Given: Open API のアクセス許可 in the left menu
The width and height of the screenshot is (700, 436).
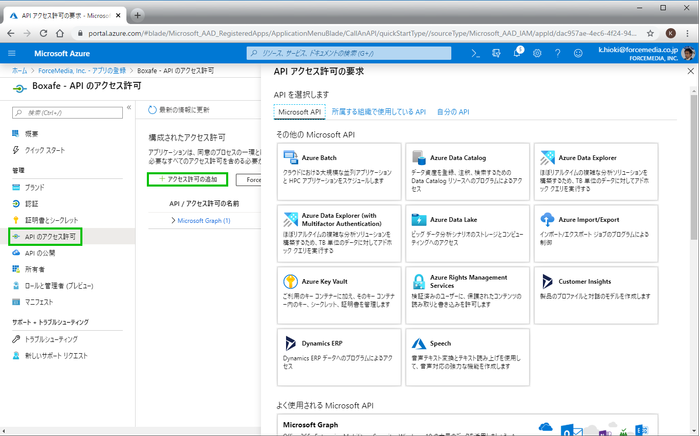Looking at the screenshot, I should (x=45, y=237).
